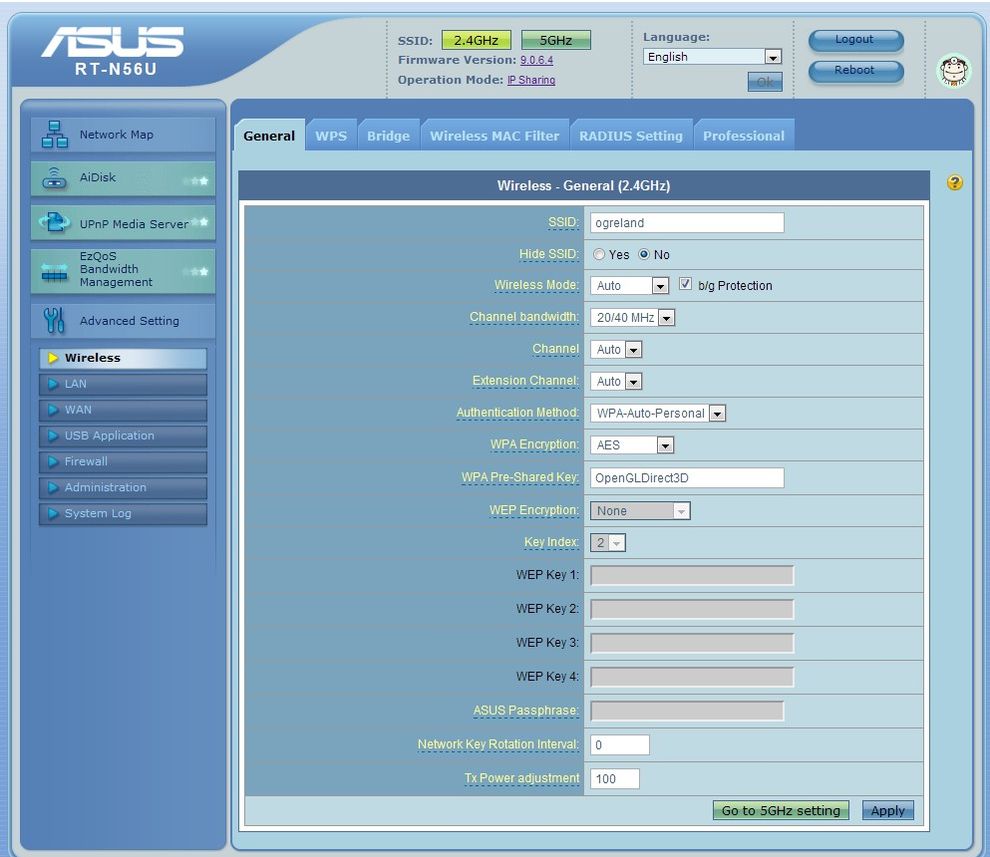Click the Network Map icon in sidebar
This screenshot has width=990, height=857.
(54, 135)
